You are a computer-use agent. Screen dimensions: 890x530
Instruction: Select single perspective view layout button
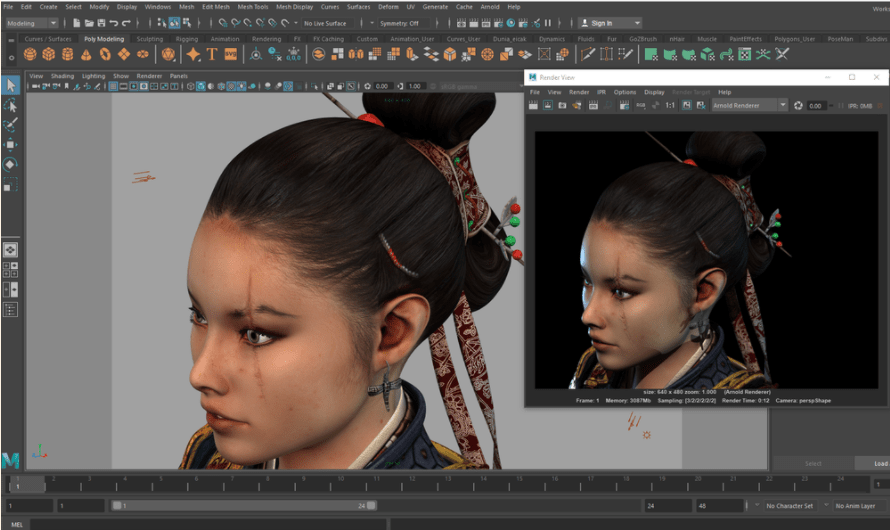tap(10, 250)
